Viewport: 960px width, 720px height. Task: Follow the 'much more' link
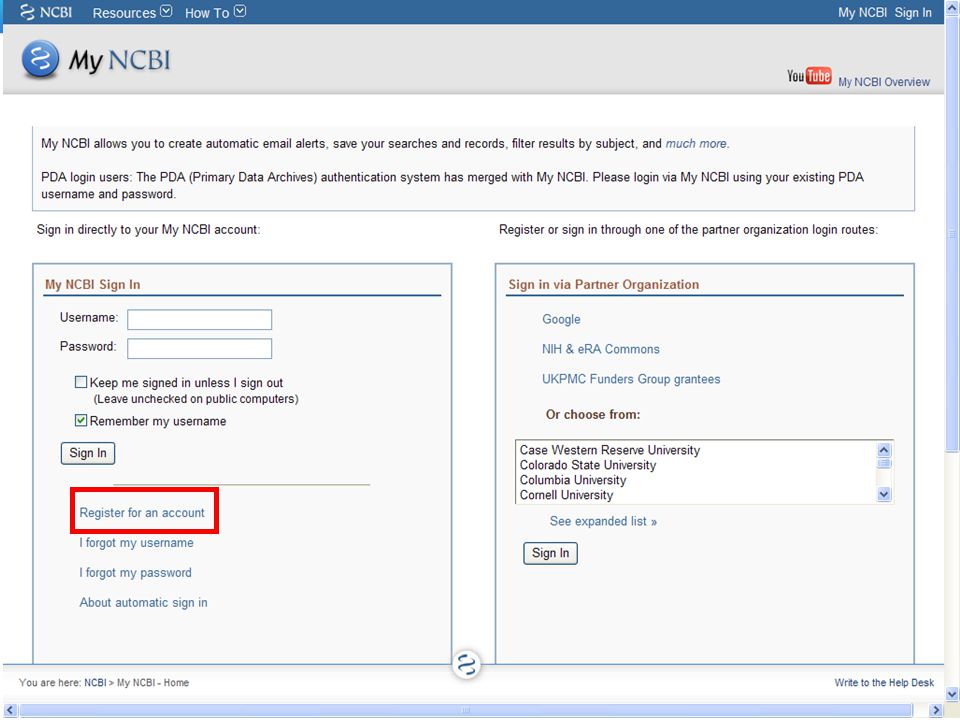pyautogui.click(x=697, y=143)
